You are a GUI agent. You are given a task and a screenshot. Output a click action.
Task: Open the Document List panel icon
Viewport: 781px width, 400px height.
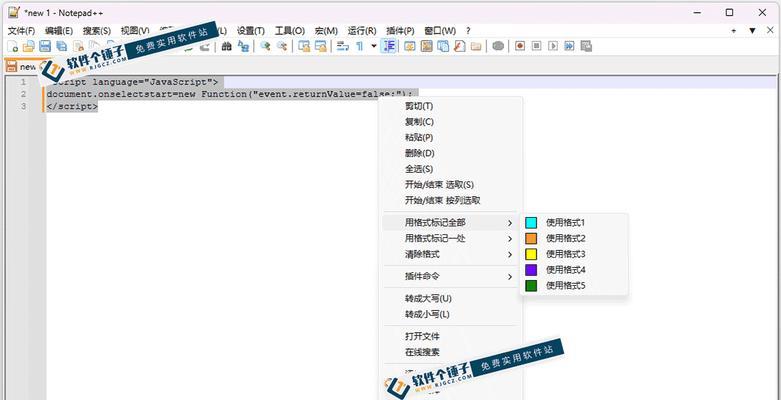tap(443, 46)
